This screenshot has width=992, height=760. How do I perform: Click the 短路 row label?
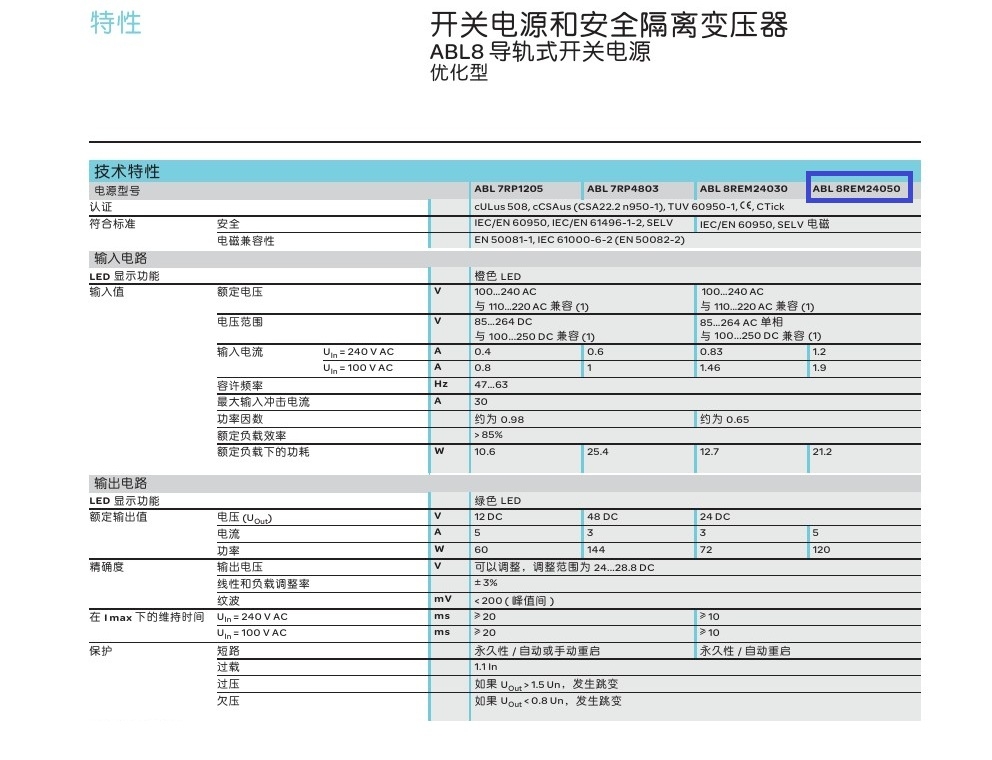point(228,651)
